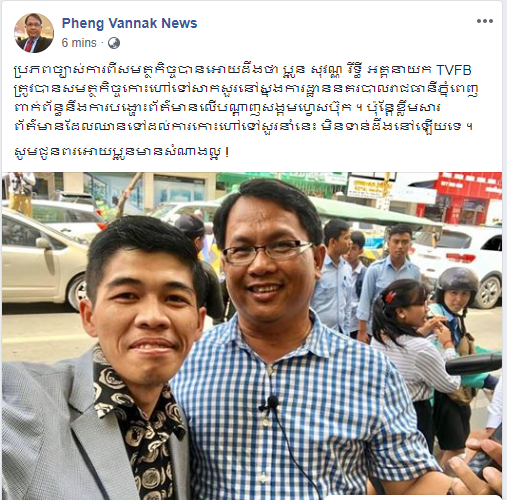Screen dimensions: 507x500
Task: Click the closing post line ending with exclamation mark
Action: (x=122, y=152)
